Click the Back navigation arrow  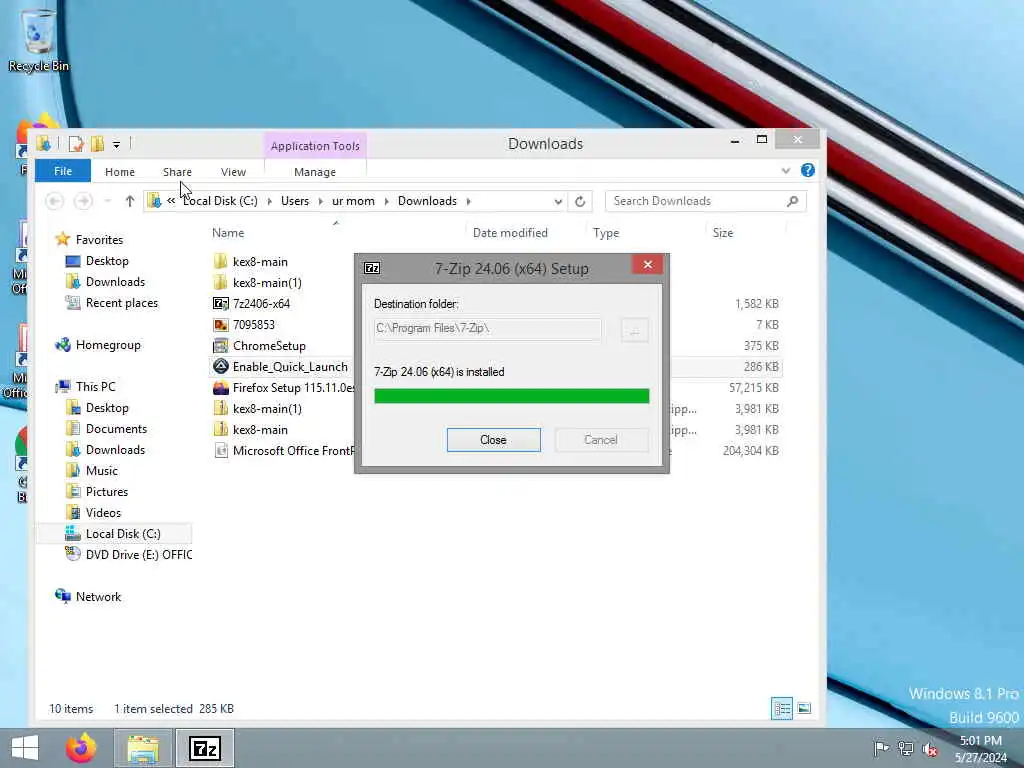click(54, 201)
